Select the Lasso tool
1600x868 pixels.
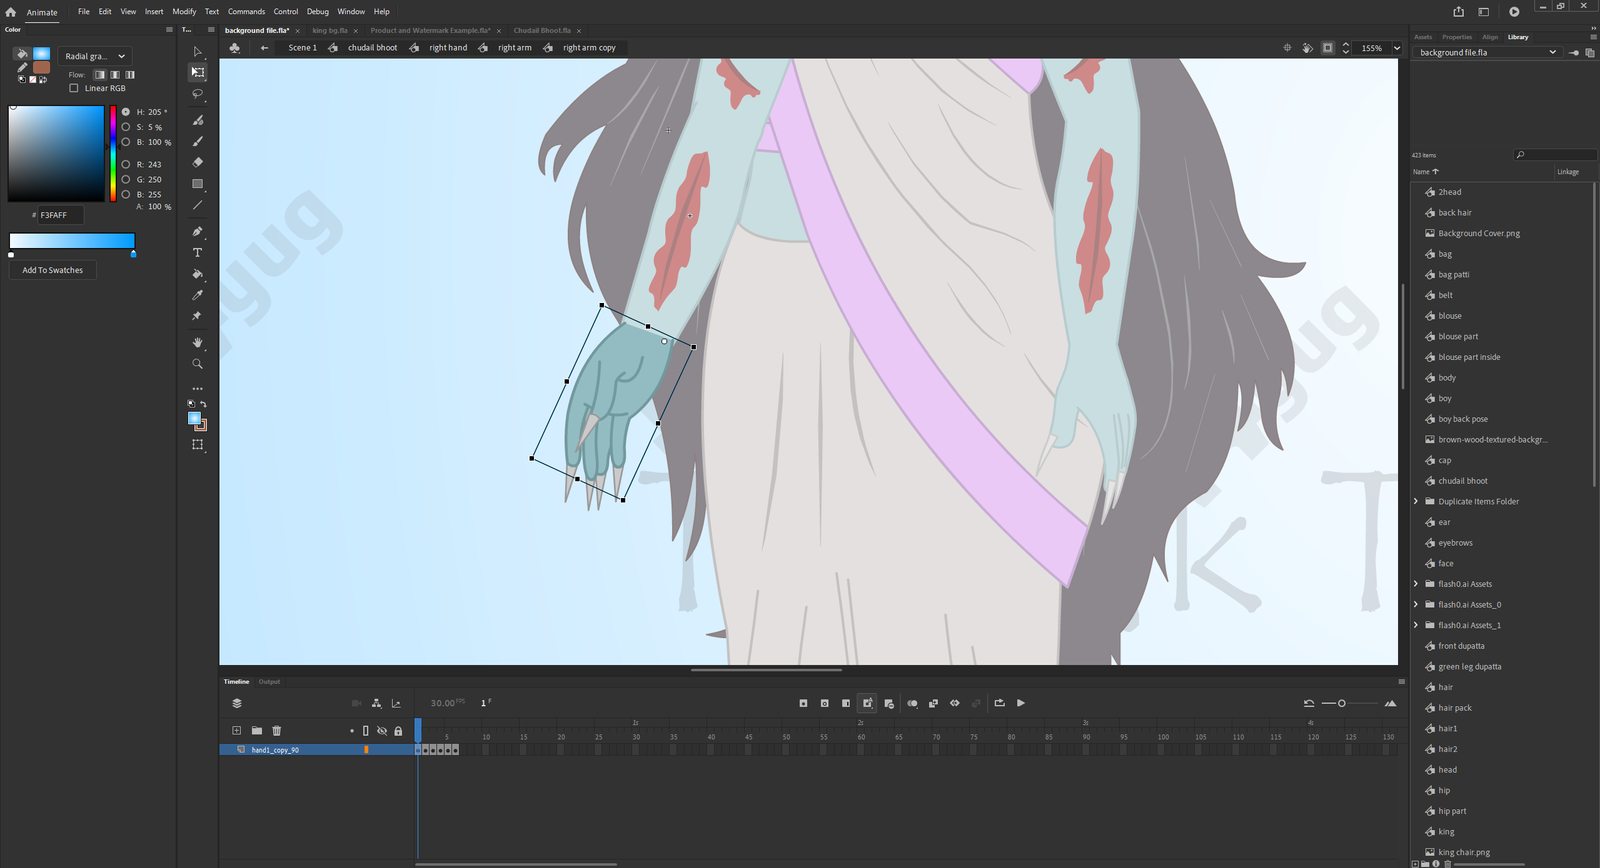(x=197, y=94)
